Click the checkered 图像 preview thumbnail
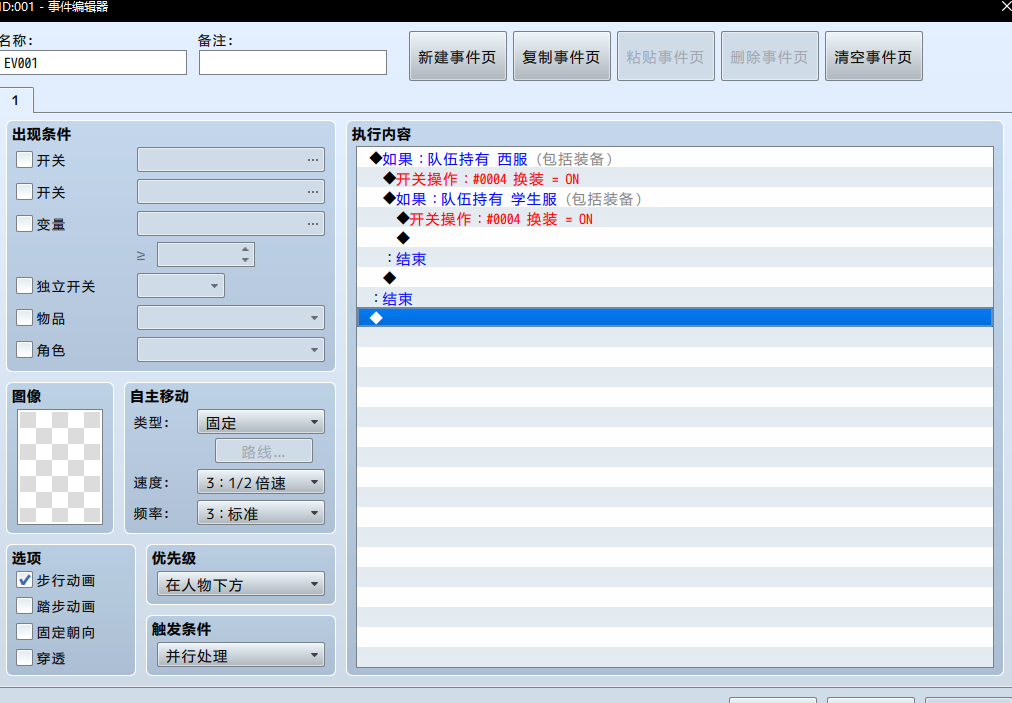The height and width of the screenshot is (703, 1012). coord(60,467)
